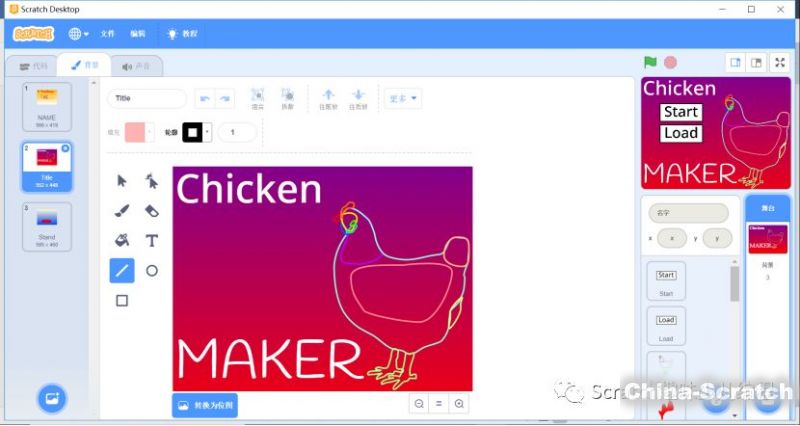
Task: Open the 文件 (File) menu
Action: pyautogui.click(x=108, y=34)
